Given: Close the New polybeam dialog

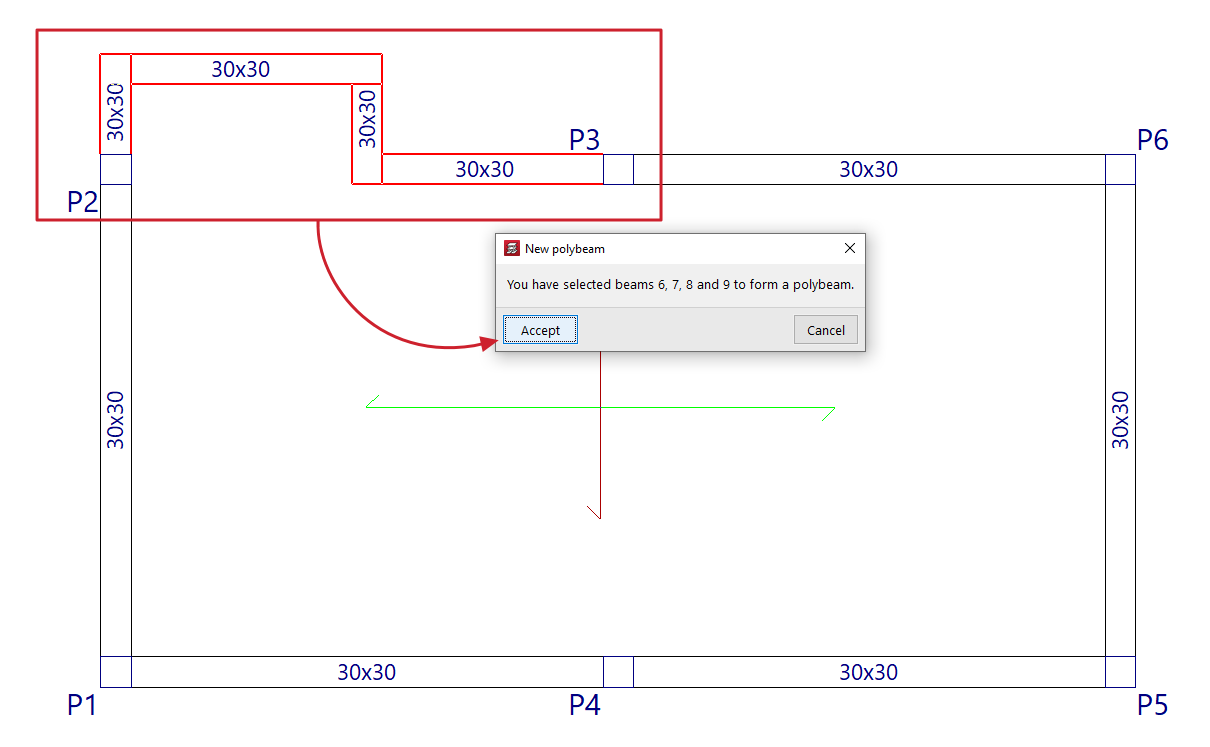Looking at the screenshot, I should click(850, 248).
